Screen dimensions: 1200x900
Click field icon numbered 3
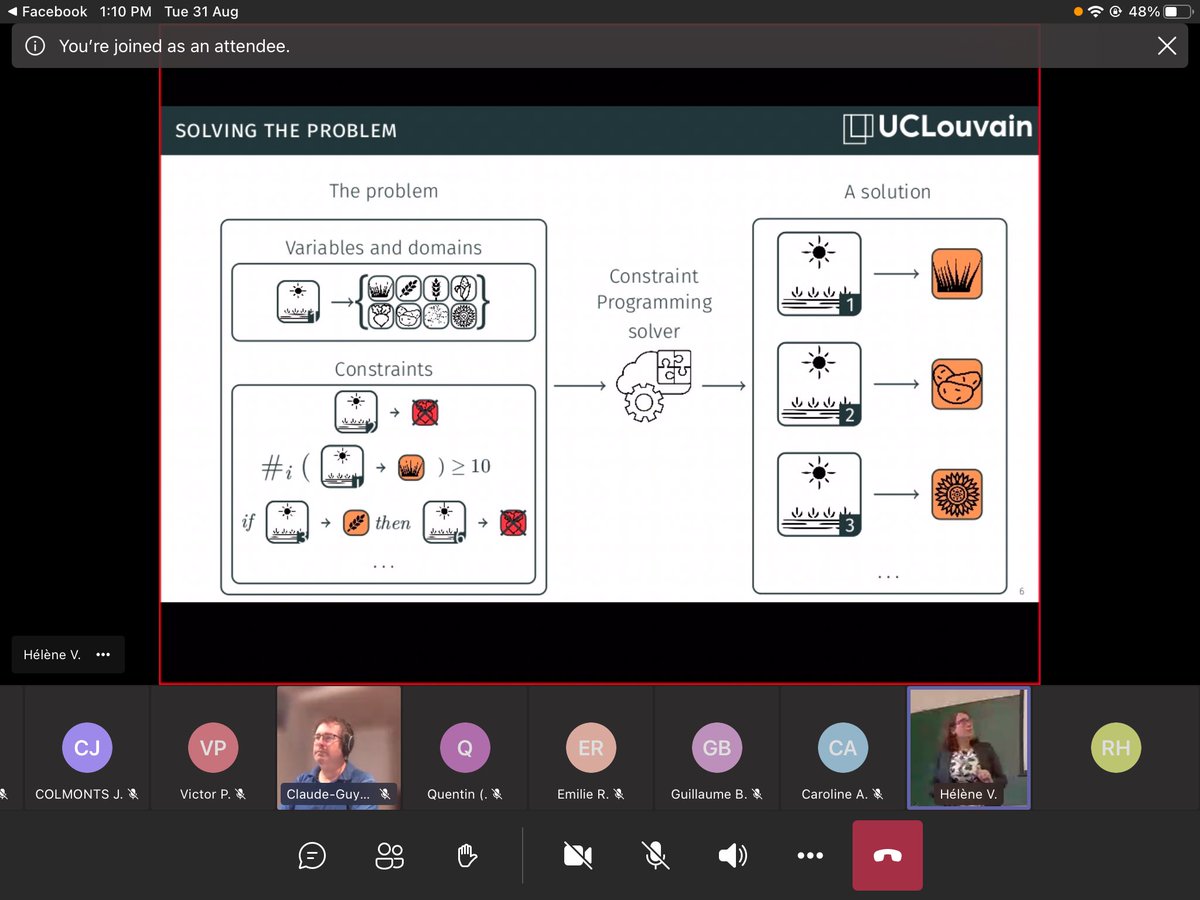(819, 494)
